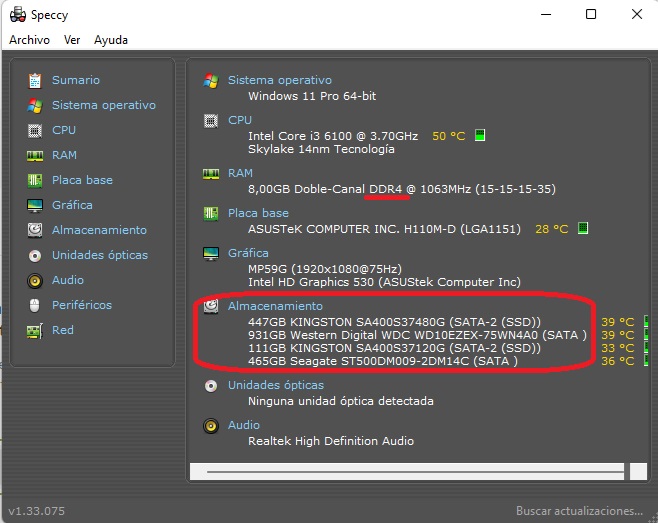Click the Periféricos mouse icon in sidebar
The width and height of the screenshot is (658, 523).
coord(35,305)
